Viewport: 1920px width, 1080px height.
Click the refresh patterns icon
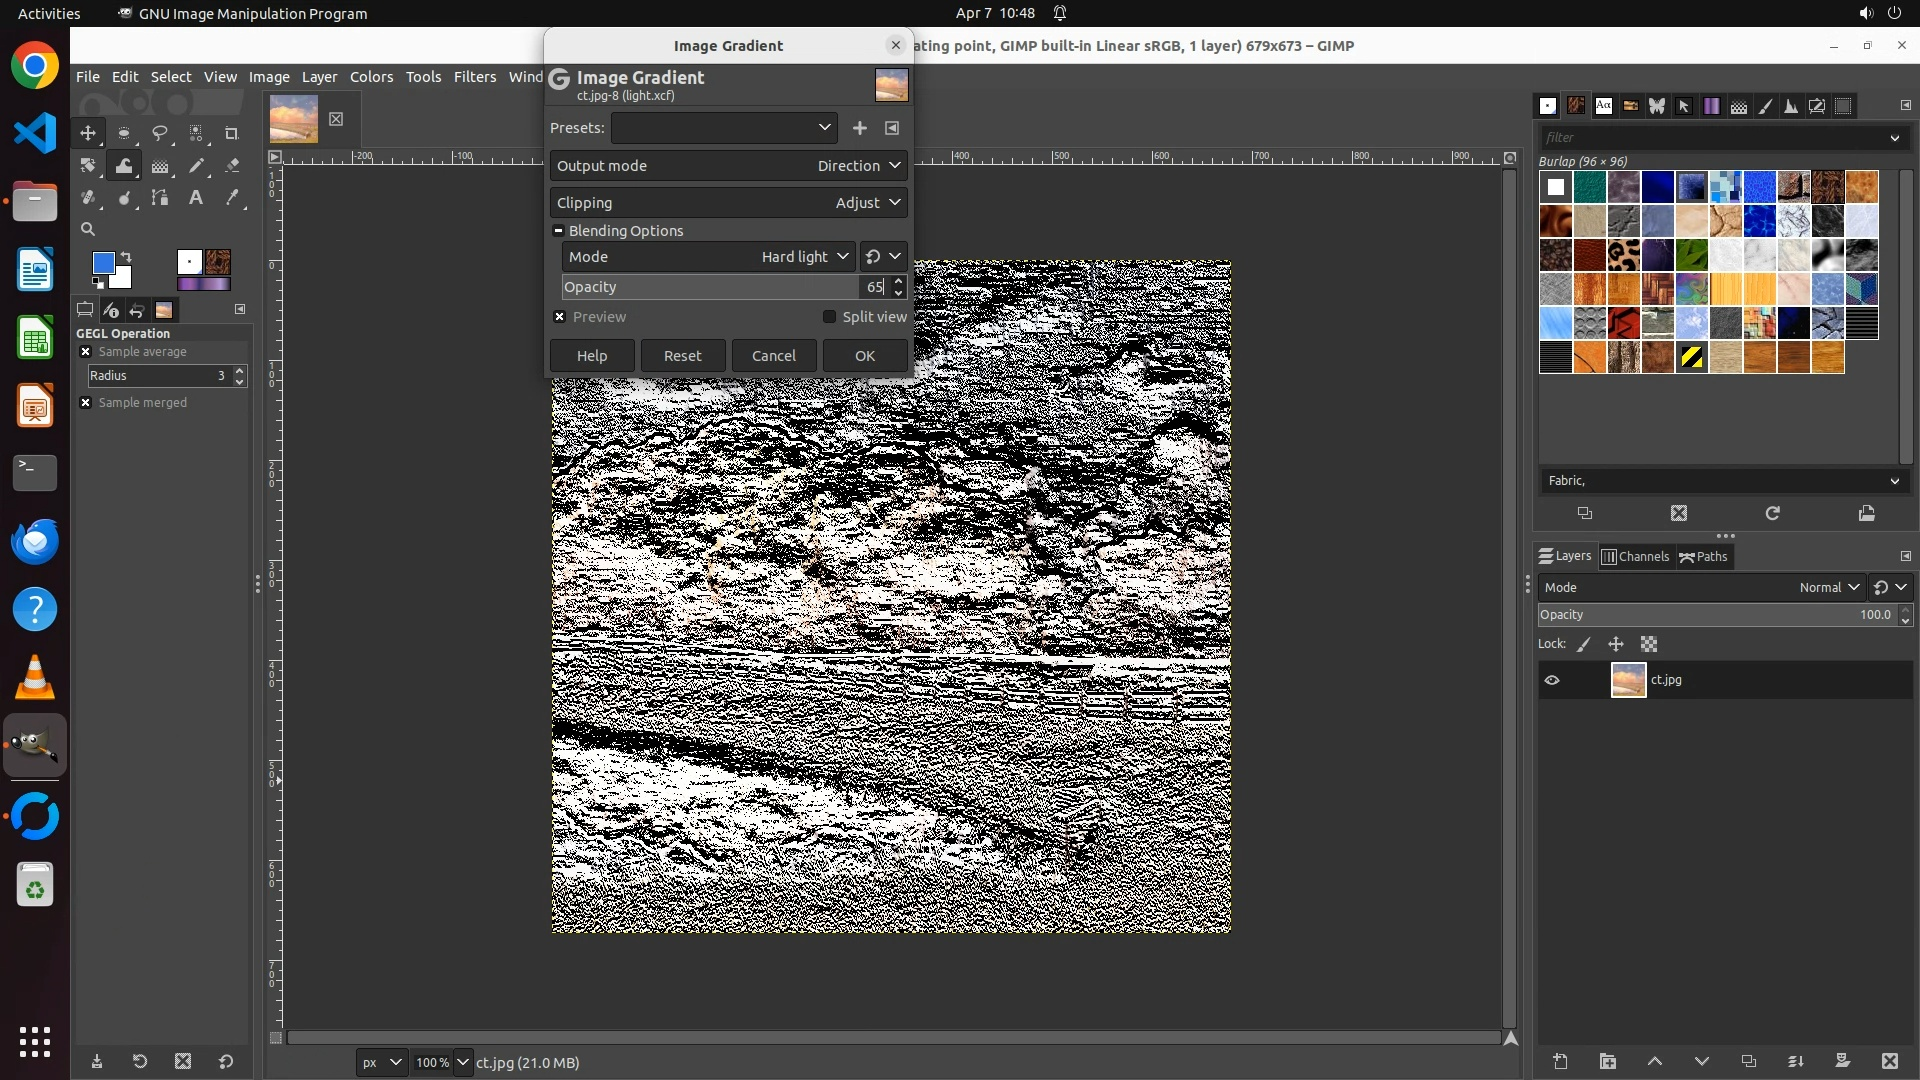click(x=1772, y=513)
